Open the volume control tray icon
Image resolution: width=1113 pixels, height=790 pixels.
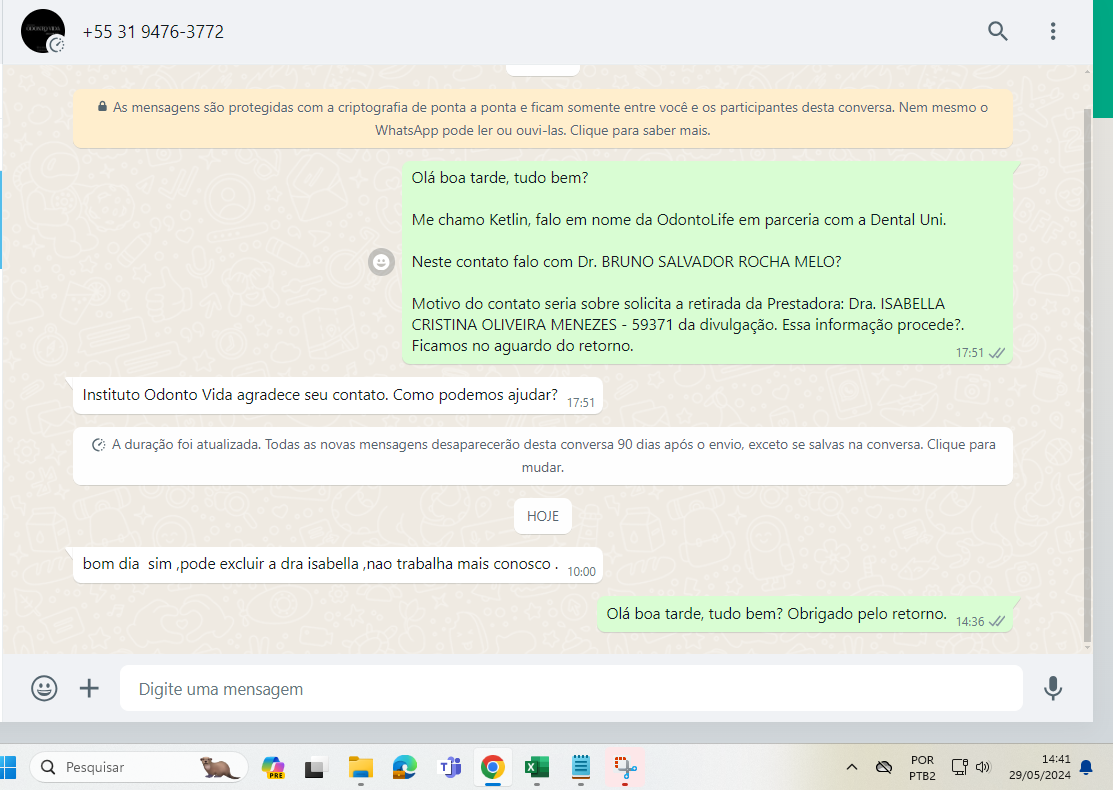click(x=983, y=767)
